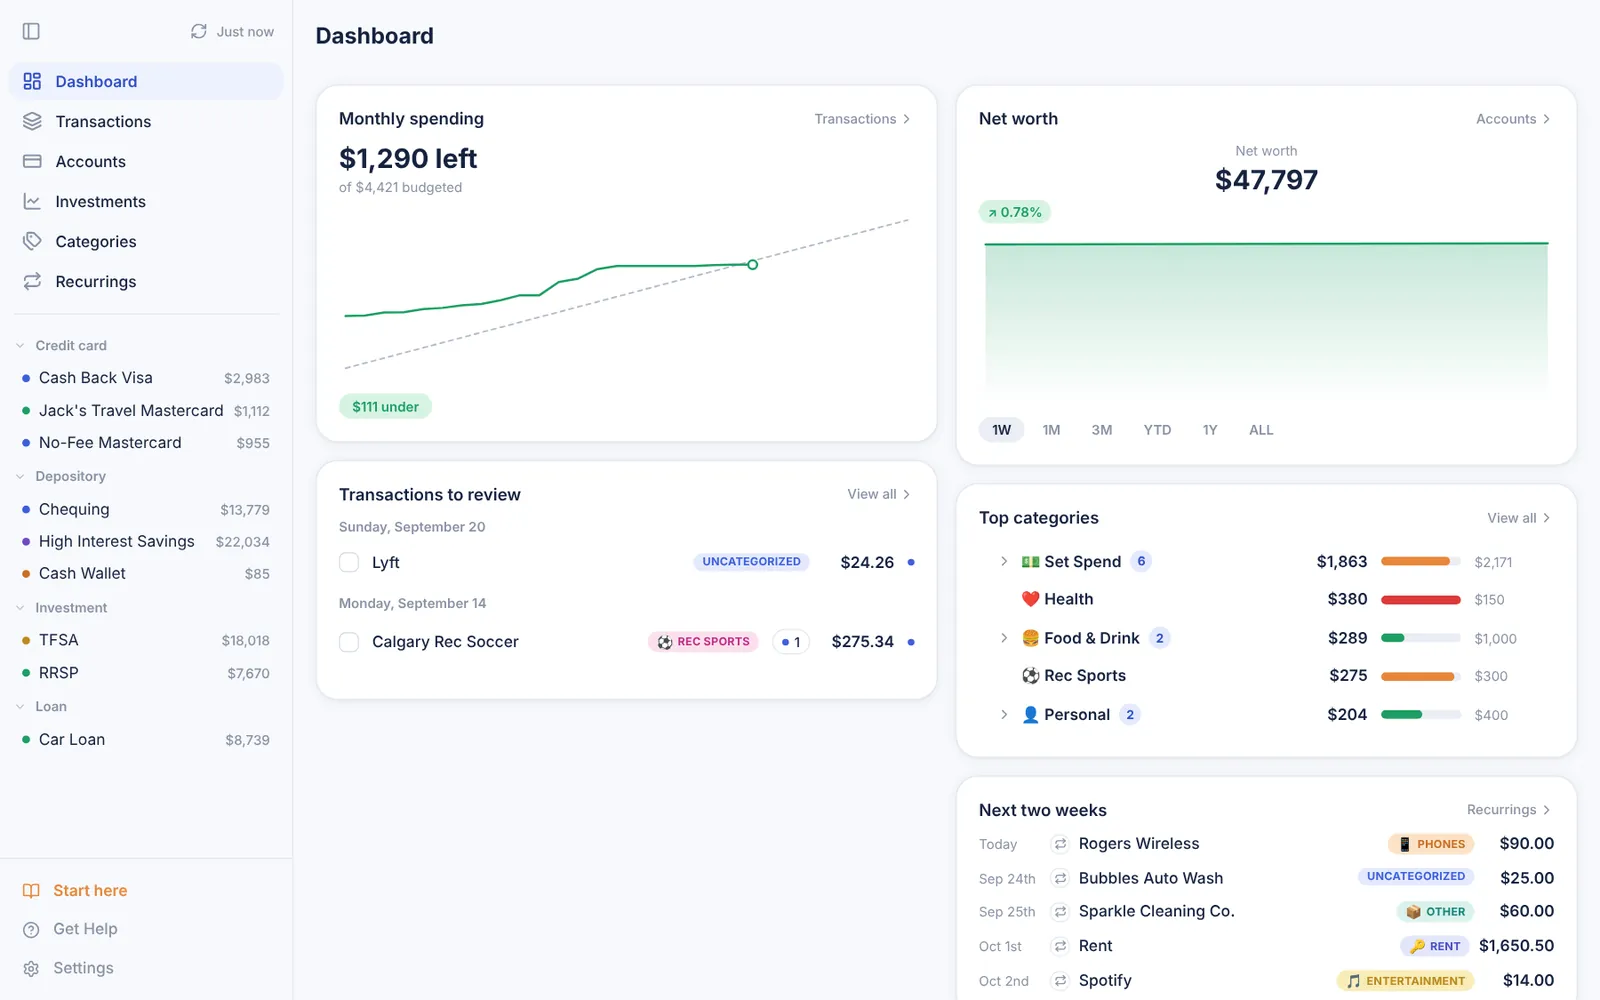Check the Lyft transaction checkbox
This screenshot has width=1600, height=1000.
[x=349, y=562]
